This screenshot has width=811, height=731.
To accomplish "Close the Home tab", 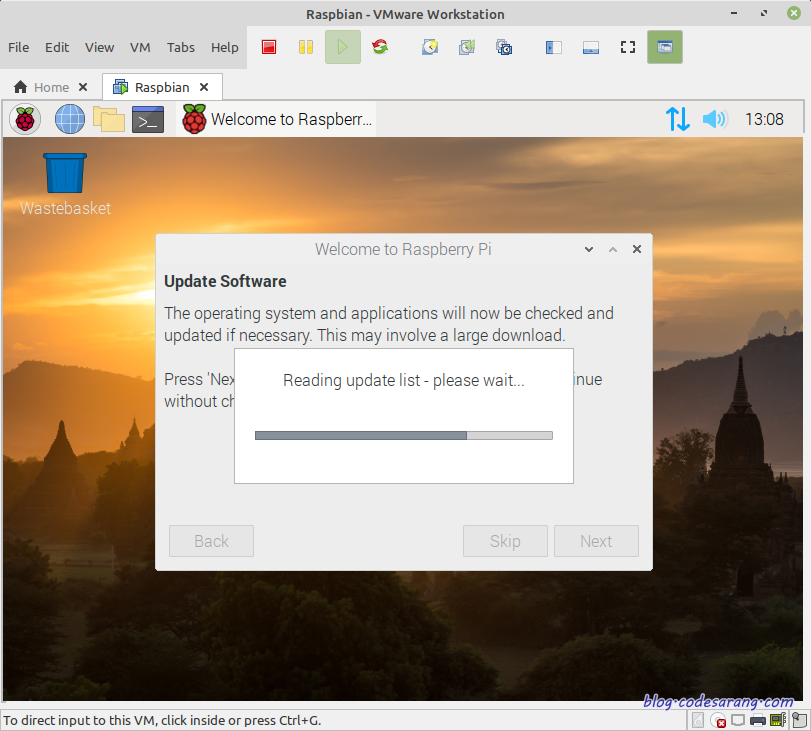I will pyautogui.click(x=83, y=87).
